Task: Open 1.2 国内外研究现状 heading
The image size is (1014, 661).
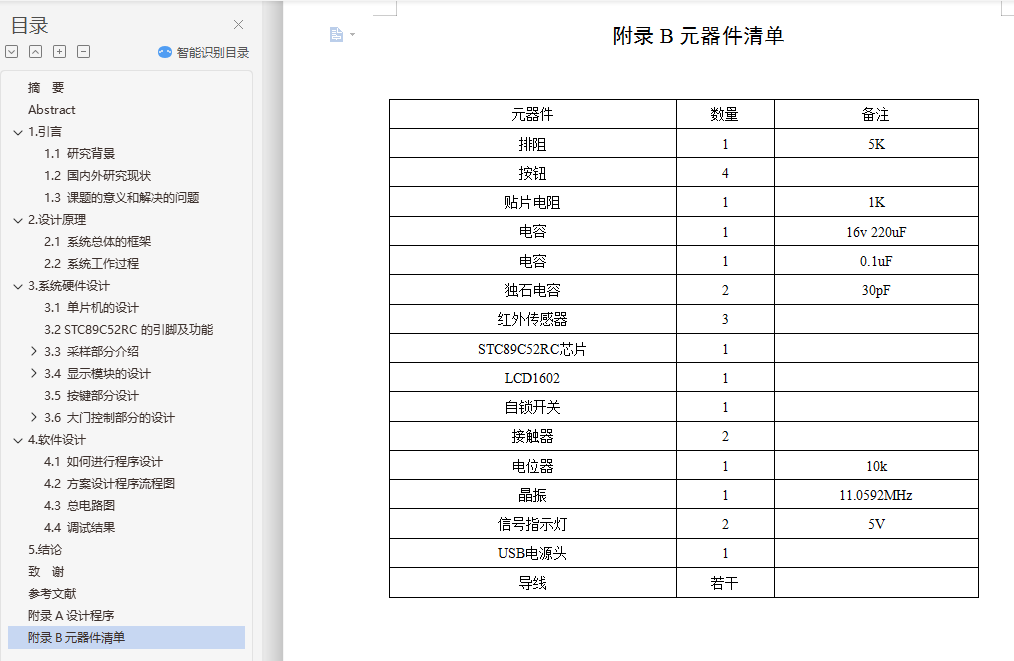Action: click(98, 175)
